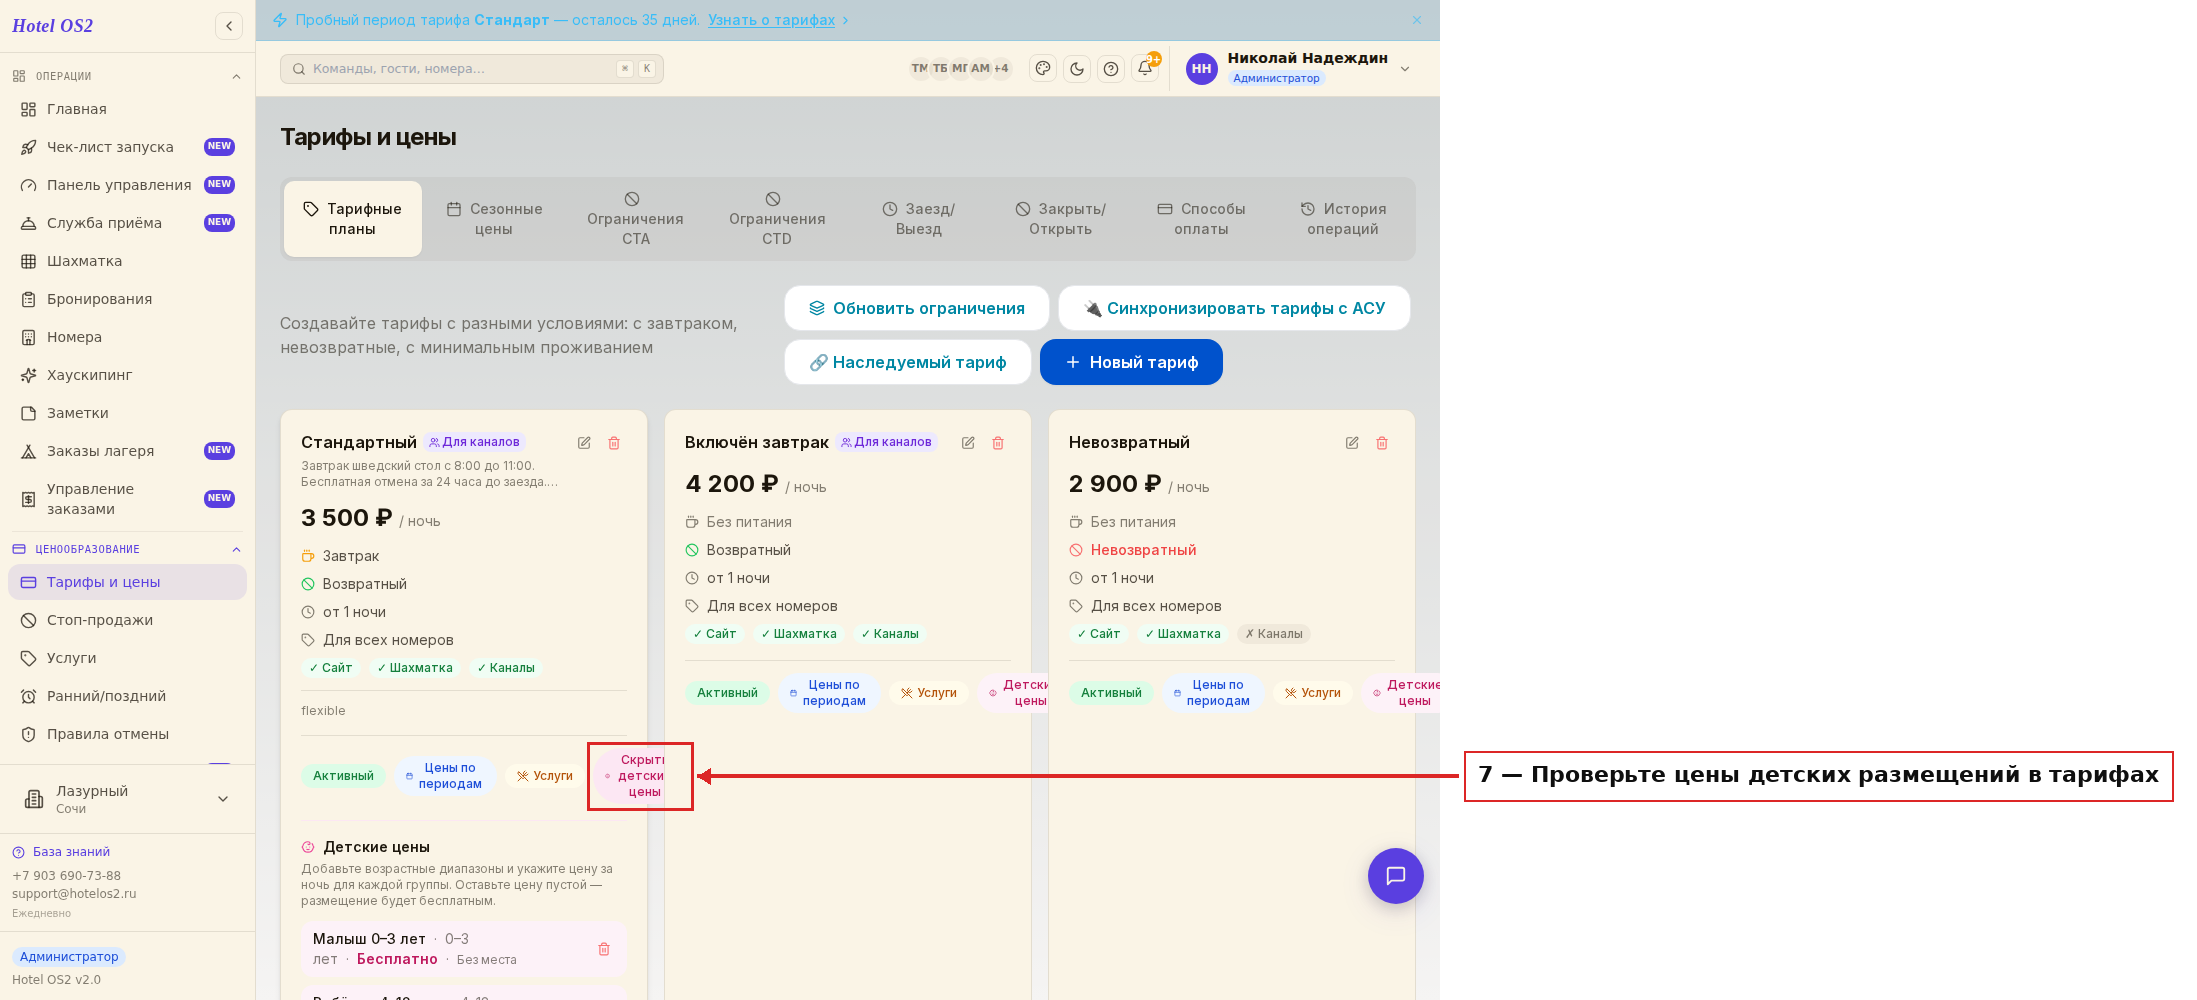Open the Узнать о тарифах link
2197x1000 pixels.
point(771,20)
